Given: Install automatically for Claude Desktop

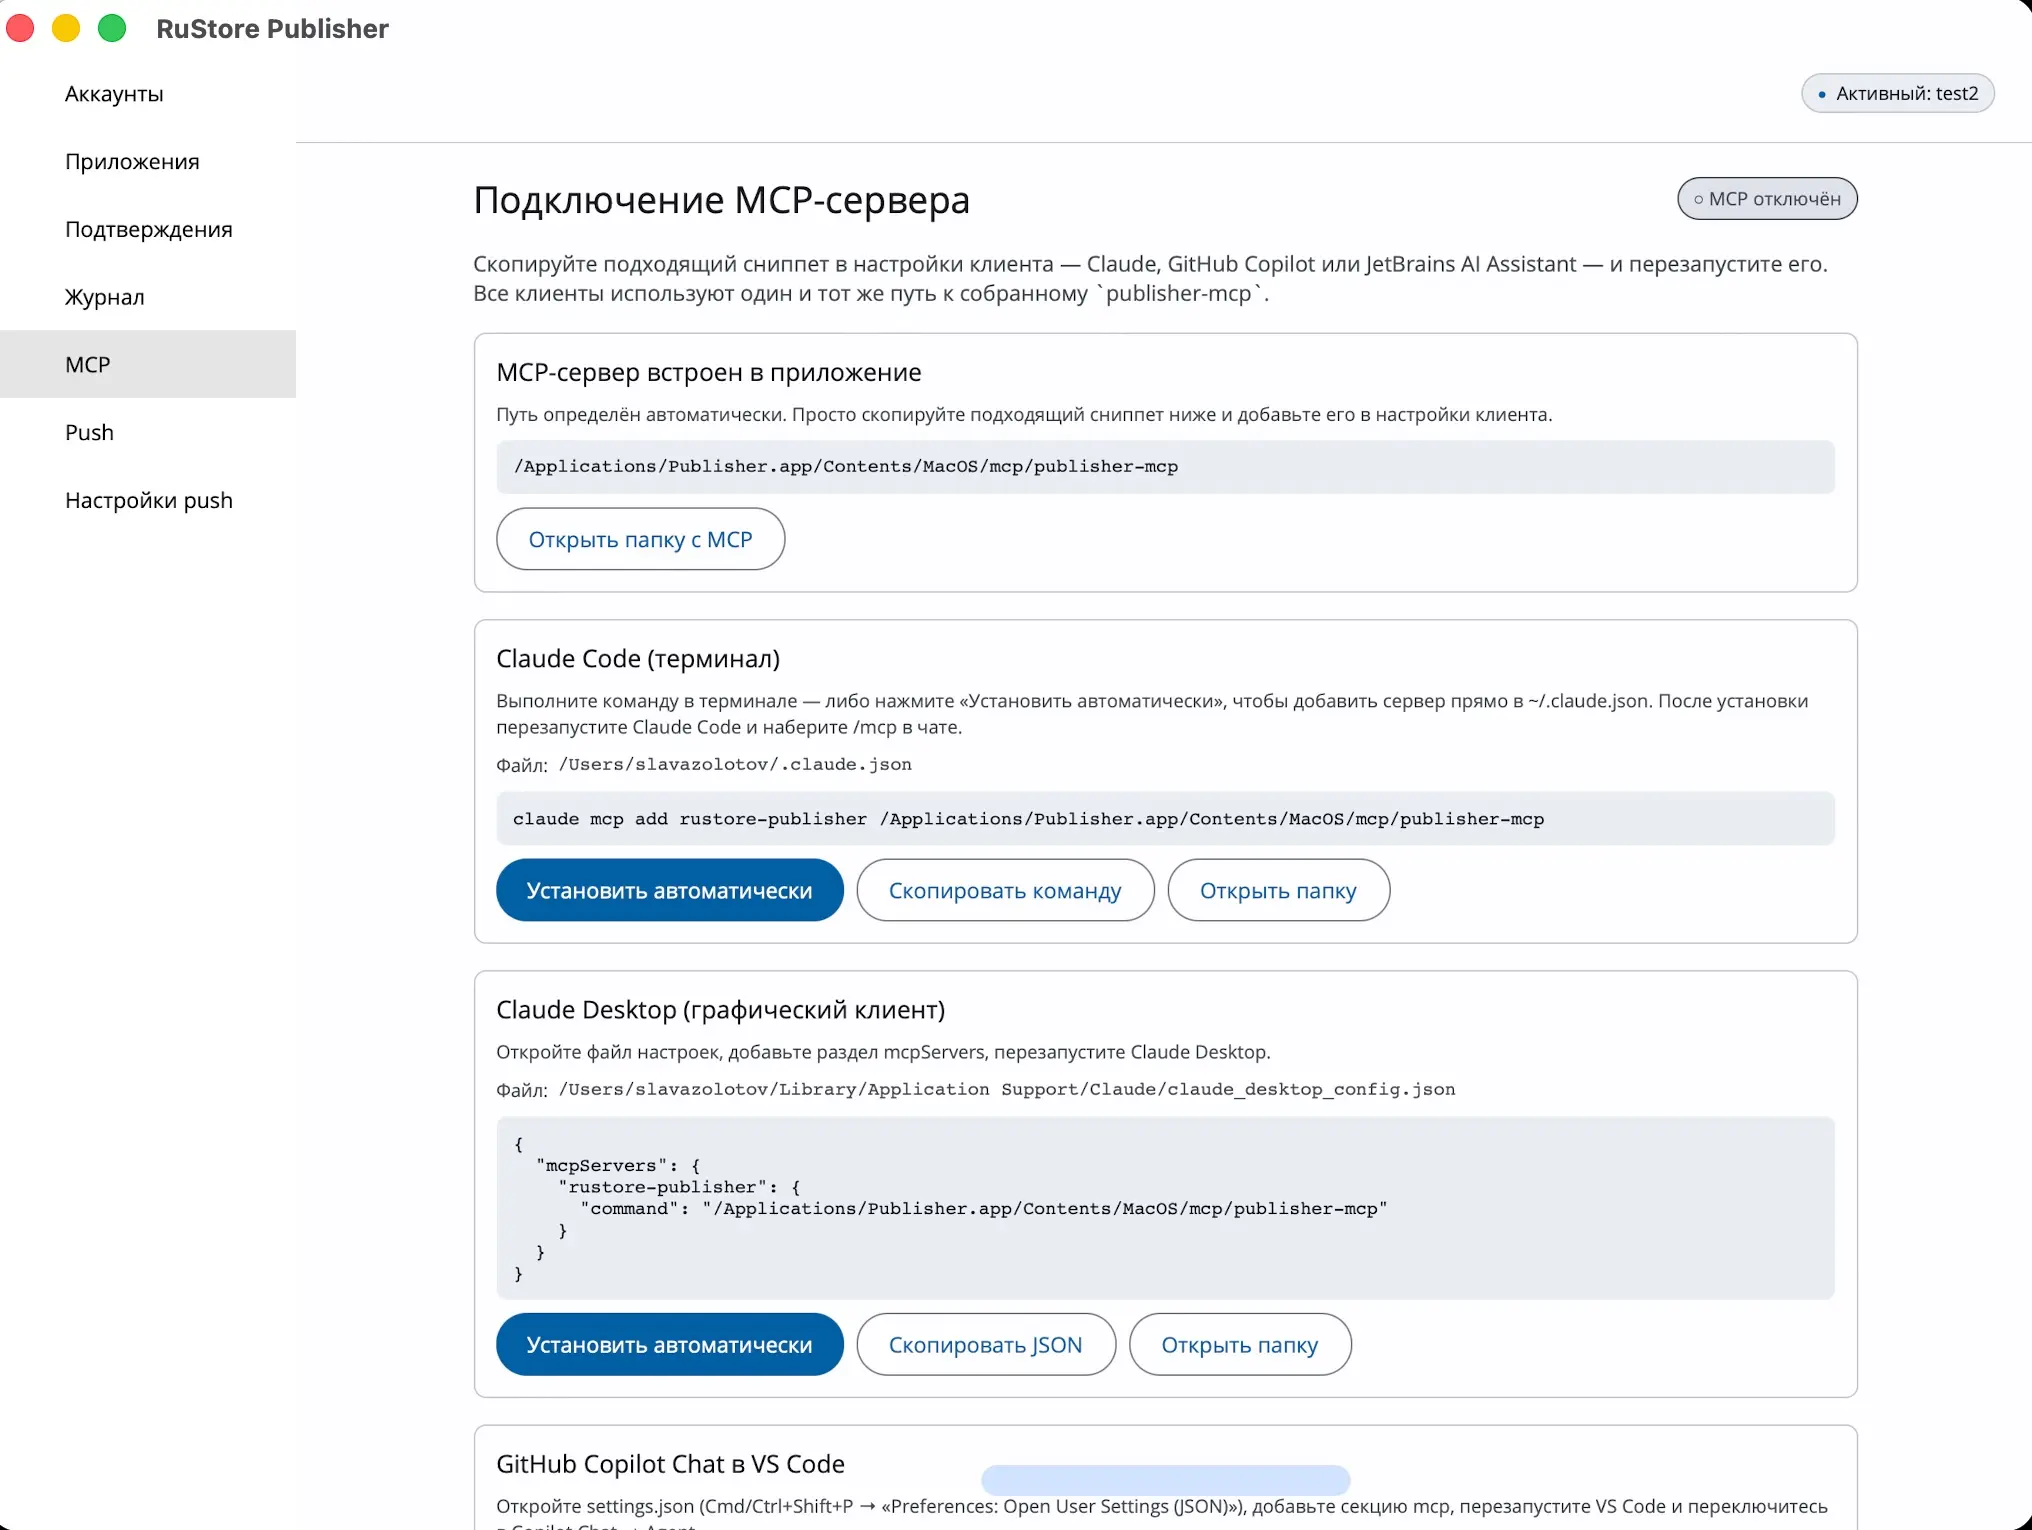Looking at the screenshot, I should pos(669,1344).
